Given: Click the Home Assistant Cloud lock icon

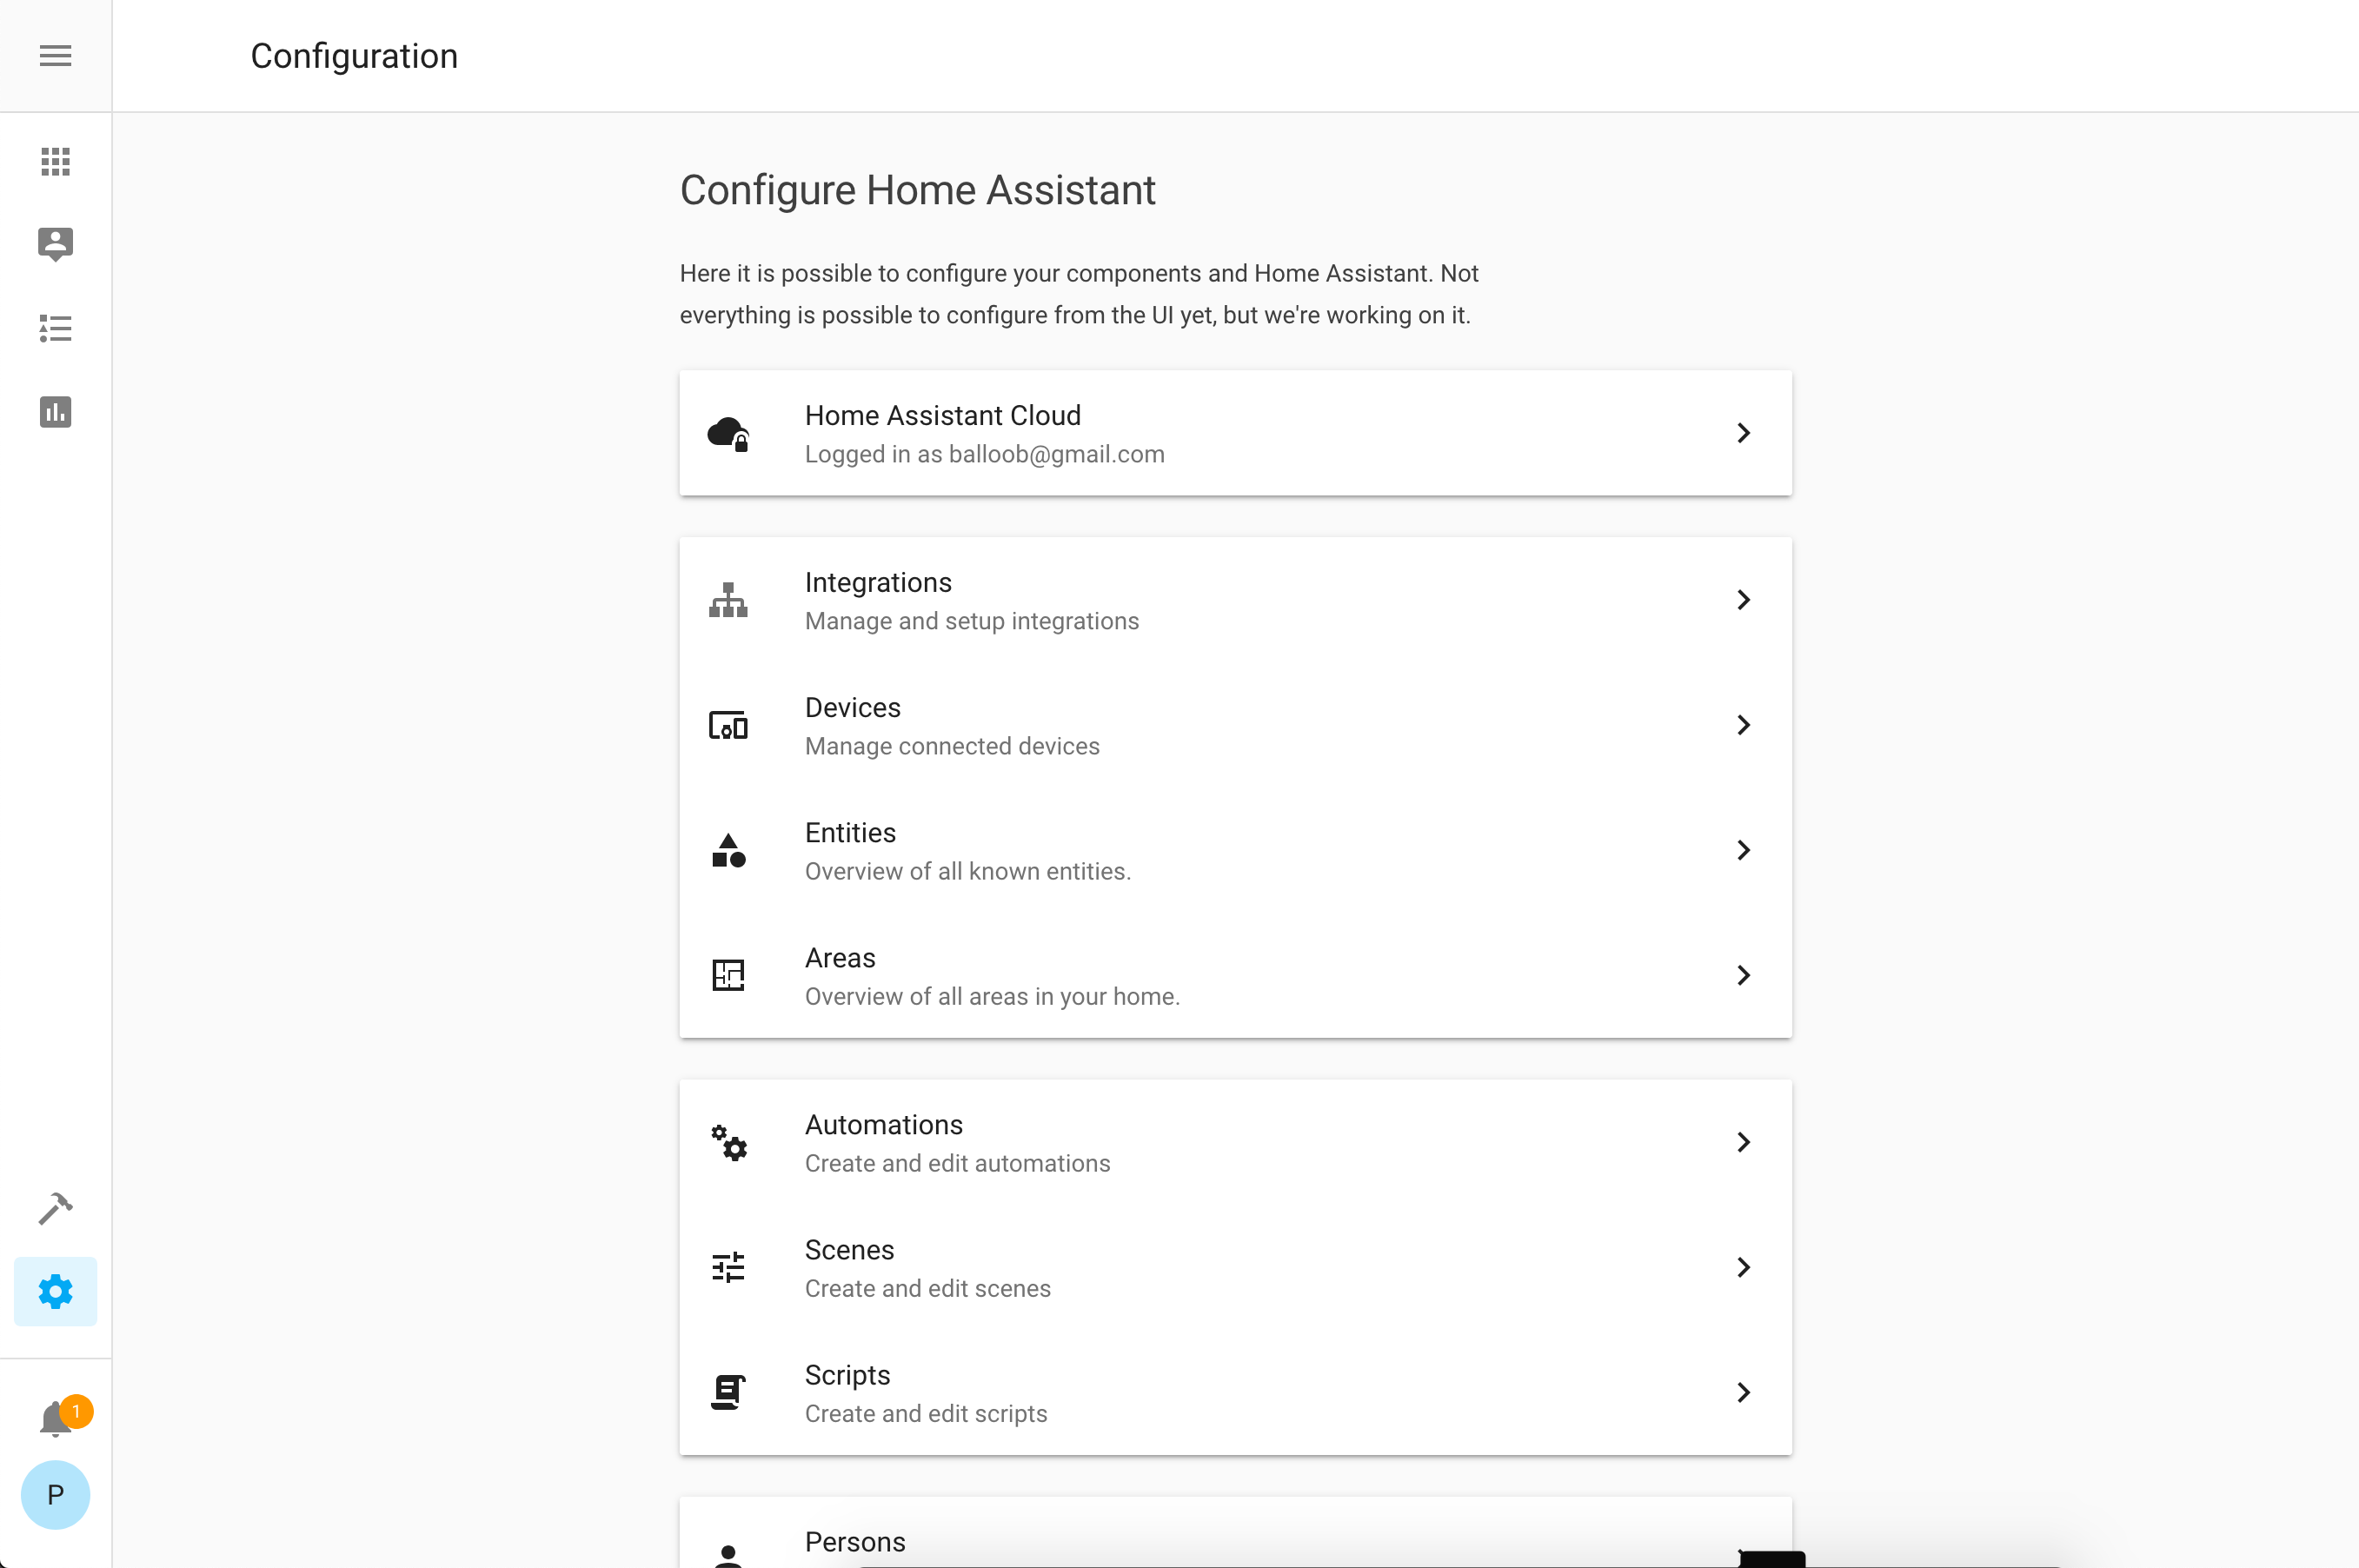Looking at the screenshot, I should [728, 434].
